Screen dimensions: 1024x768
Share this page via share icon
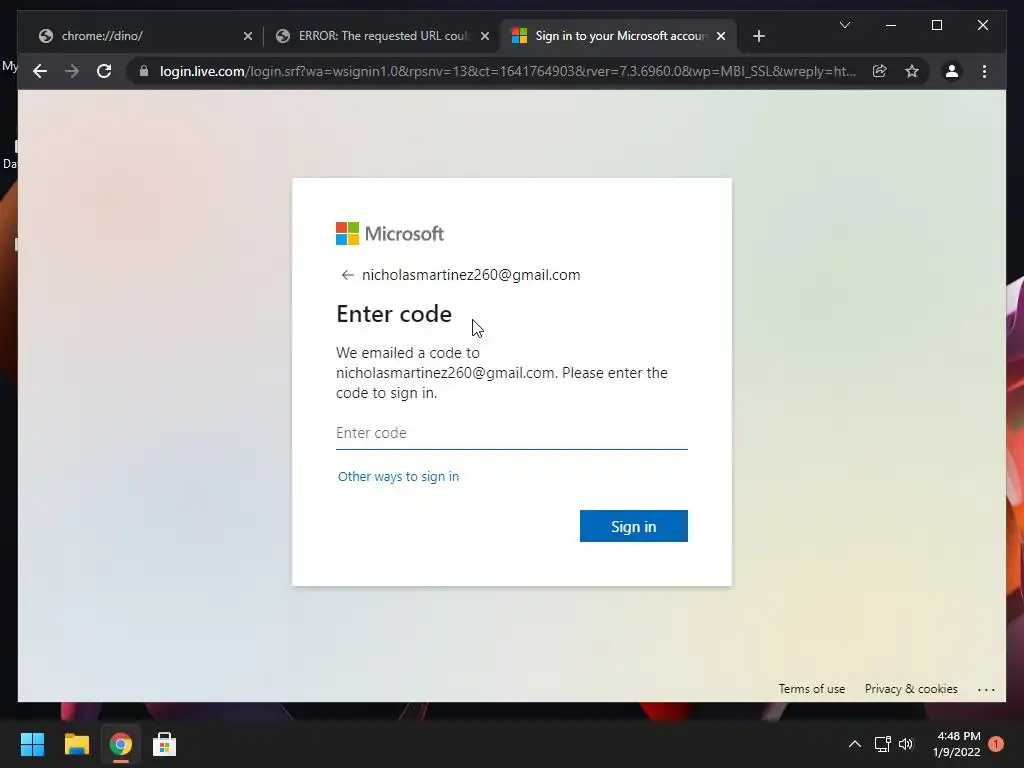[880, 71]
